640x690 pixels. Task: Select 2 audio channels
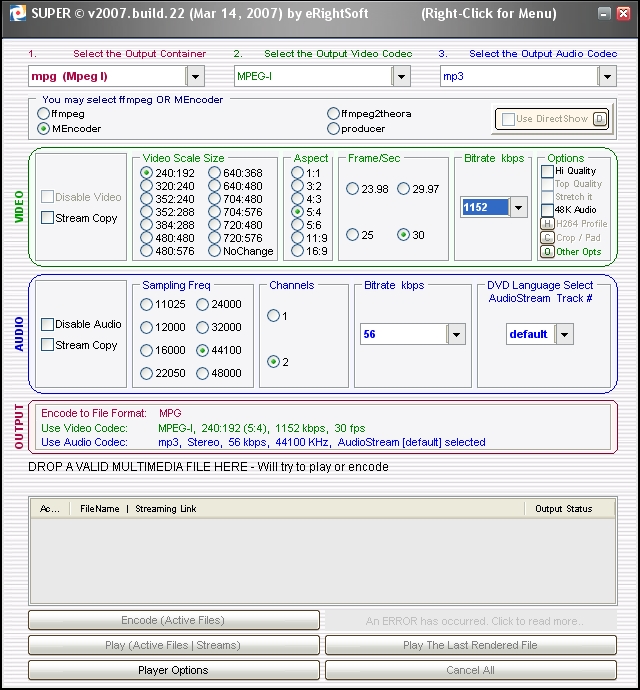click(273, 362)
